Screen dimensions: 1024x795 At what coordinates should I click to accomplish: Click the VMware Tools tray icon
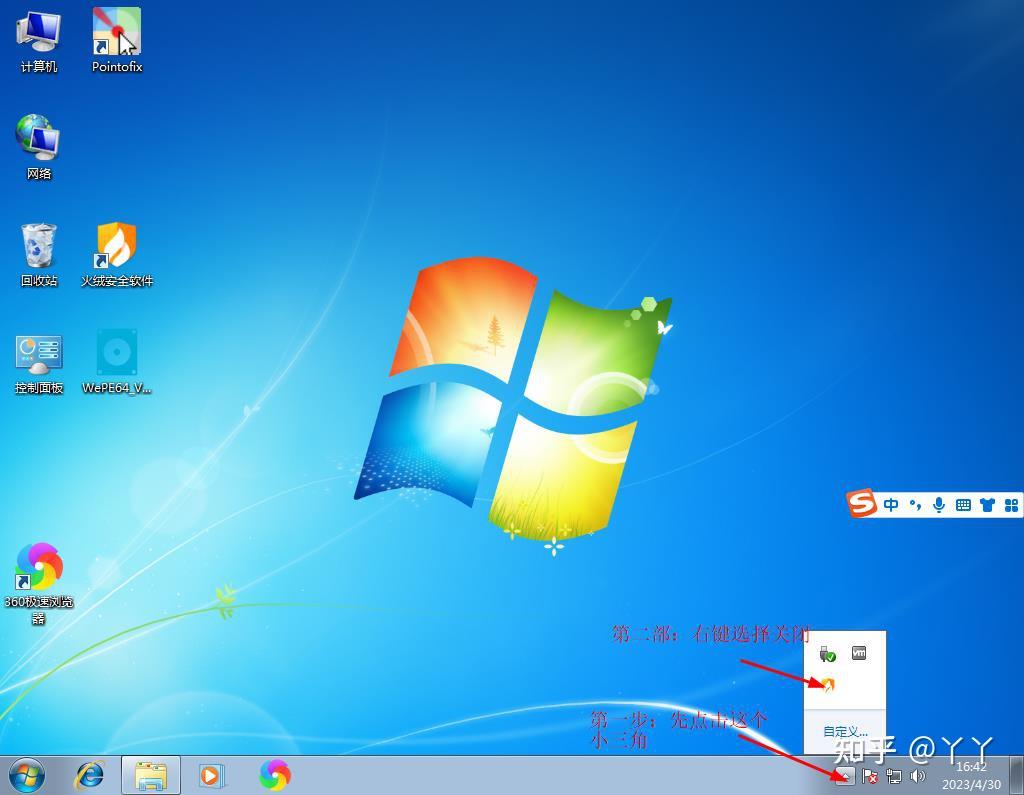click(859, 653)
